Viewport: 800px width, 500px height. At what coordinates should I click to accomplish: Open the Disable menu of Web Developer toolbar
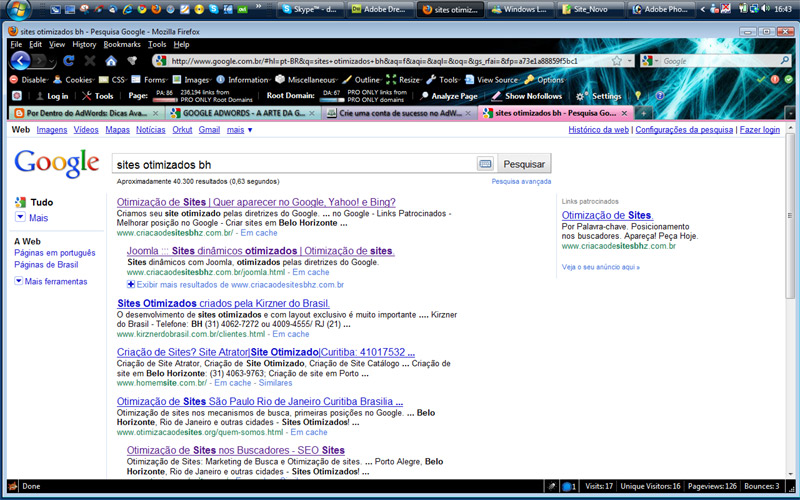[x=29, y=80]
